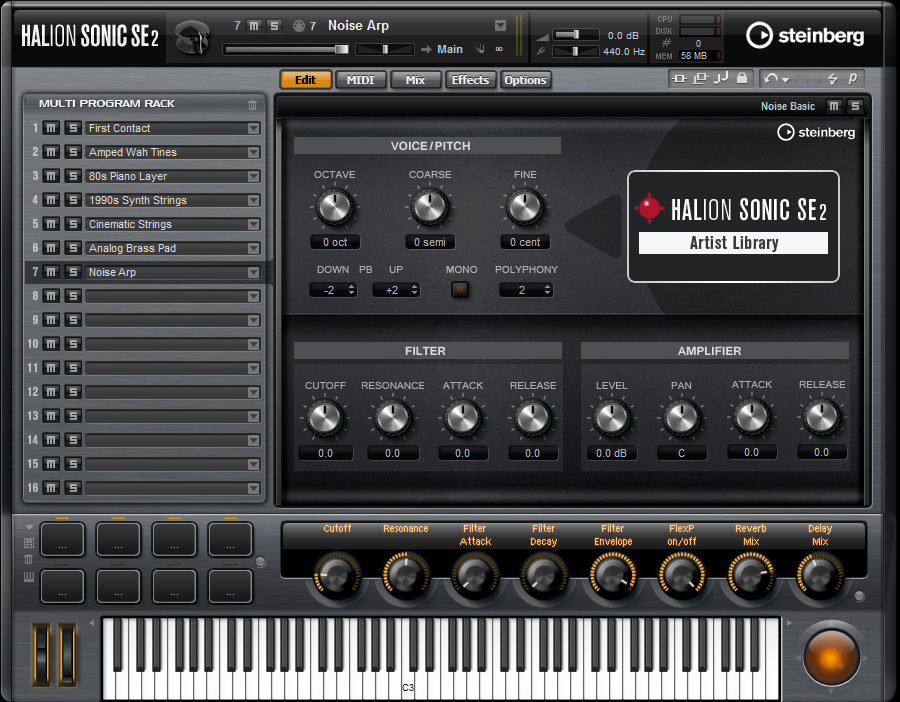The width and height of the screenshot is (900, 702).
Task: Click the OCTAVE knob
Action: [335, 207]
